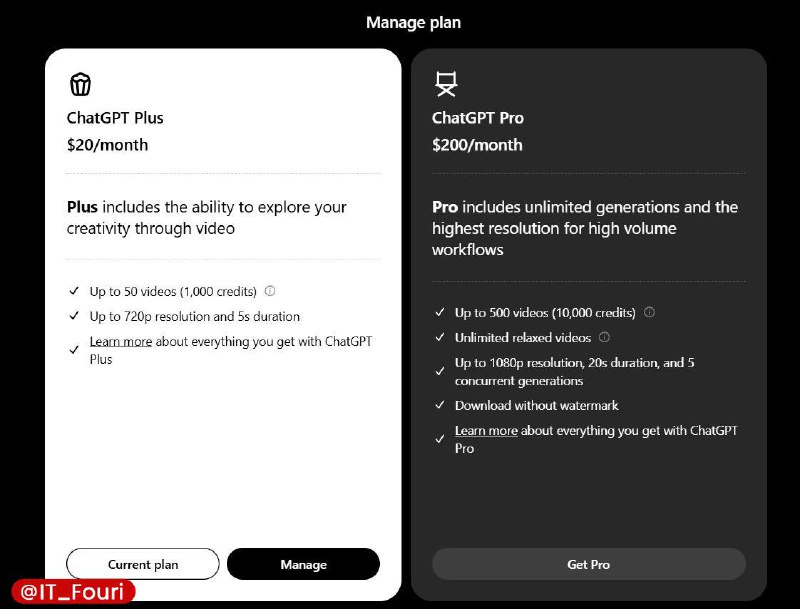The image size is (800, 609).
Task: Click checkmark beside Download without watermark
Action: coord(440,405)
